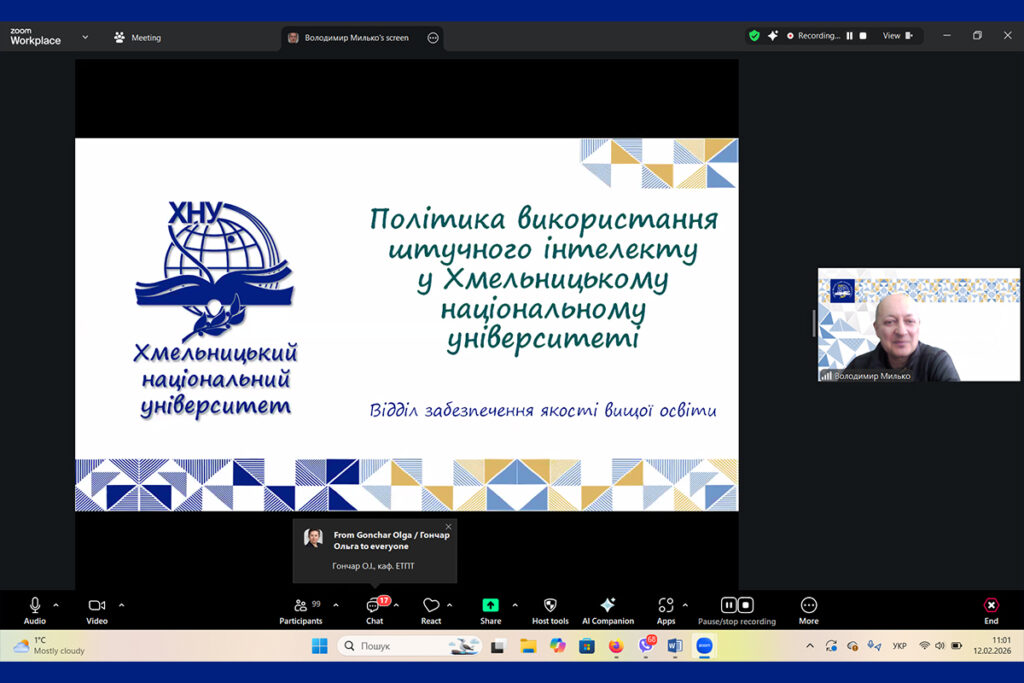Viewport: 1024px width, 683px height.
Task: Open the More options menu
Action: point(808,606)
